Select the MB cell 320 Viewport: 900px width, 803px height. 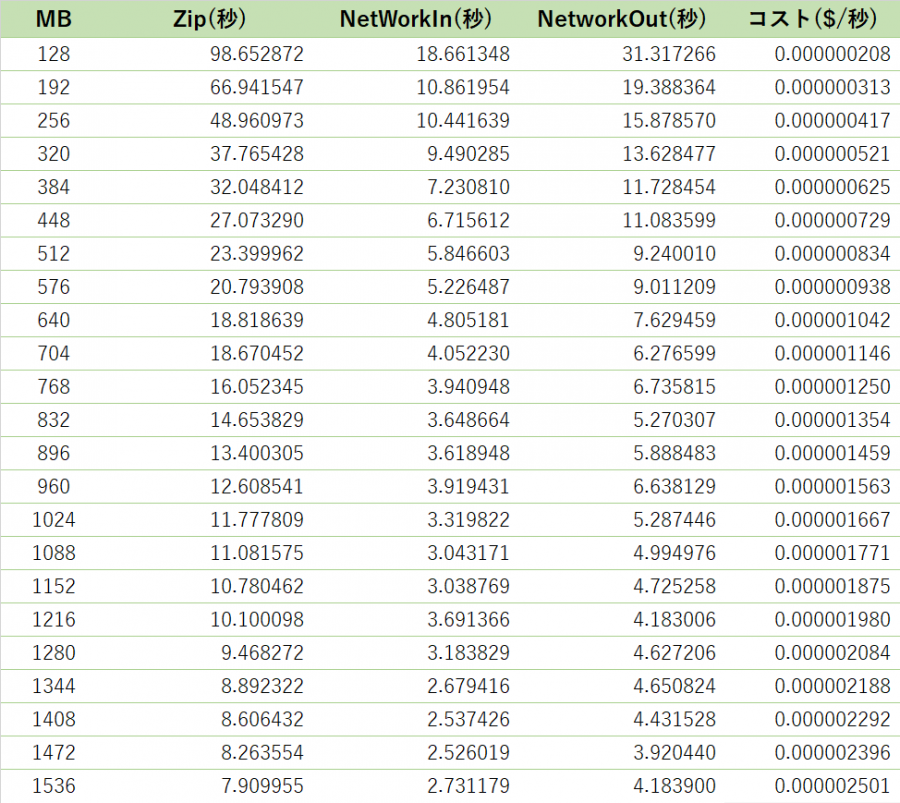[53, 154]
